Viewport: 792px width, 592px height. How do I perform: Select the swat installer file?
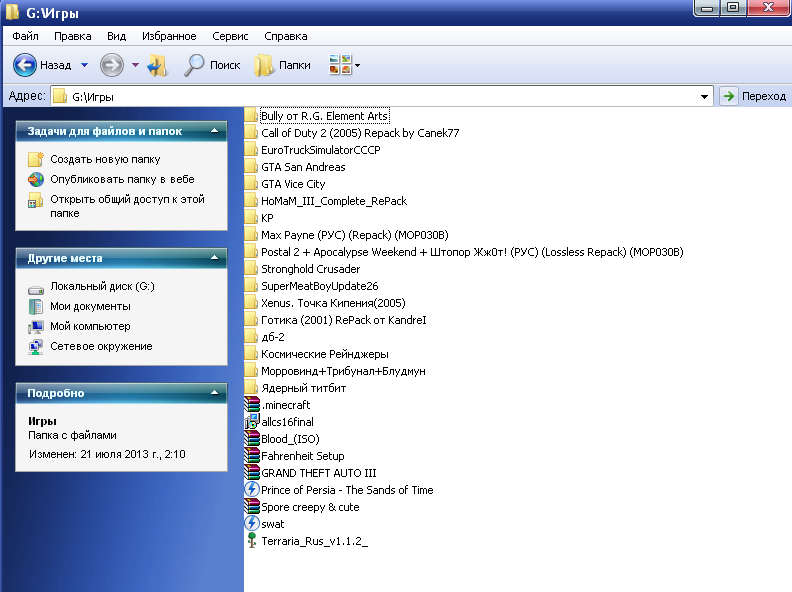[x=264, y=524]
